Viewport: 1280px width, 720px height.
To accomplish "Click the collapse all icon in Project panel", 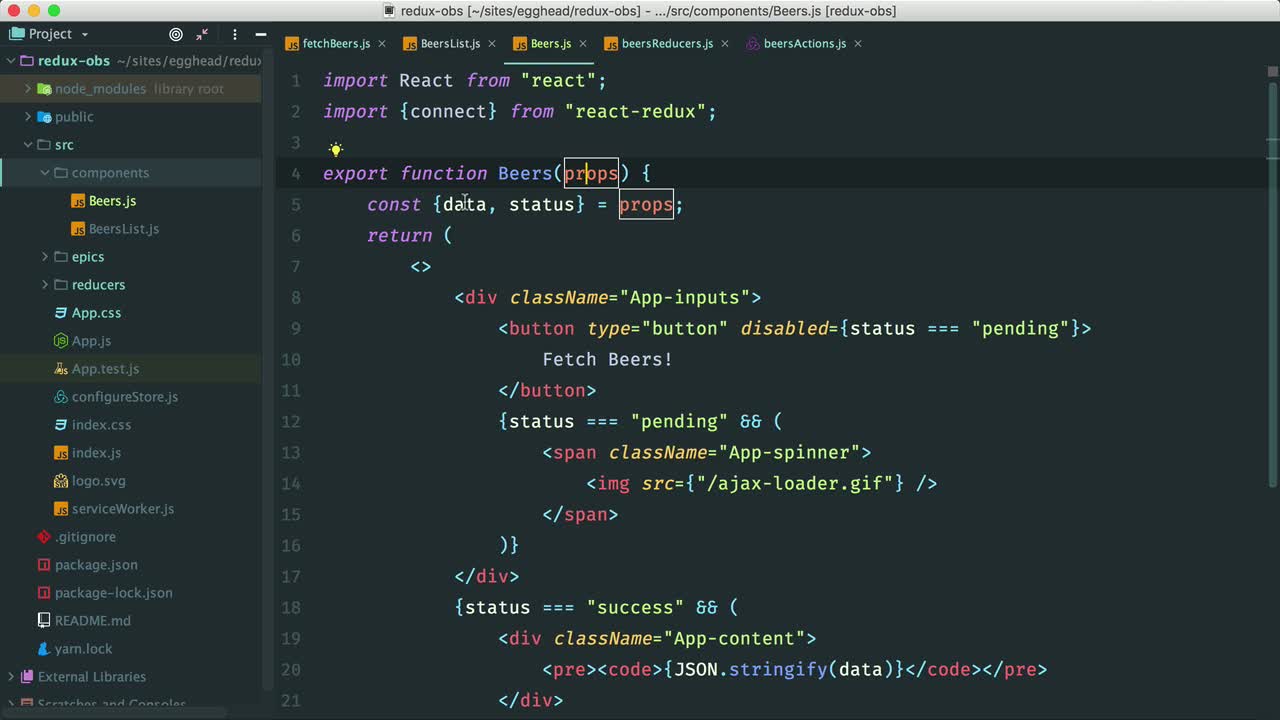I will [x=203, y=34].
